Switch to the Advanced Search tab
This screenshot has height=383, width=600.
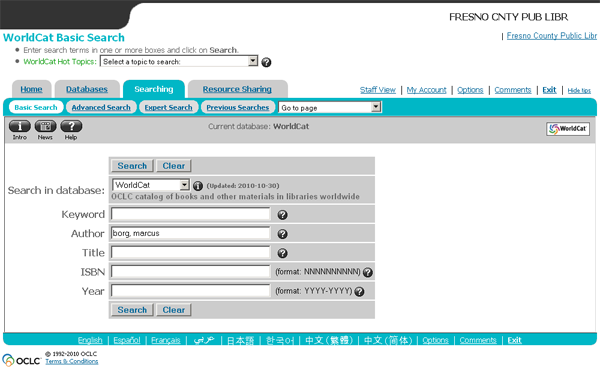(x=101, y=108)
